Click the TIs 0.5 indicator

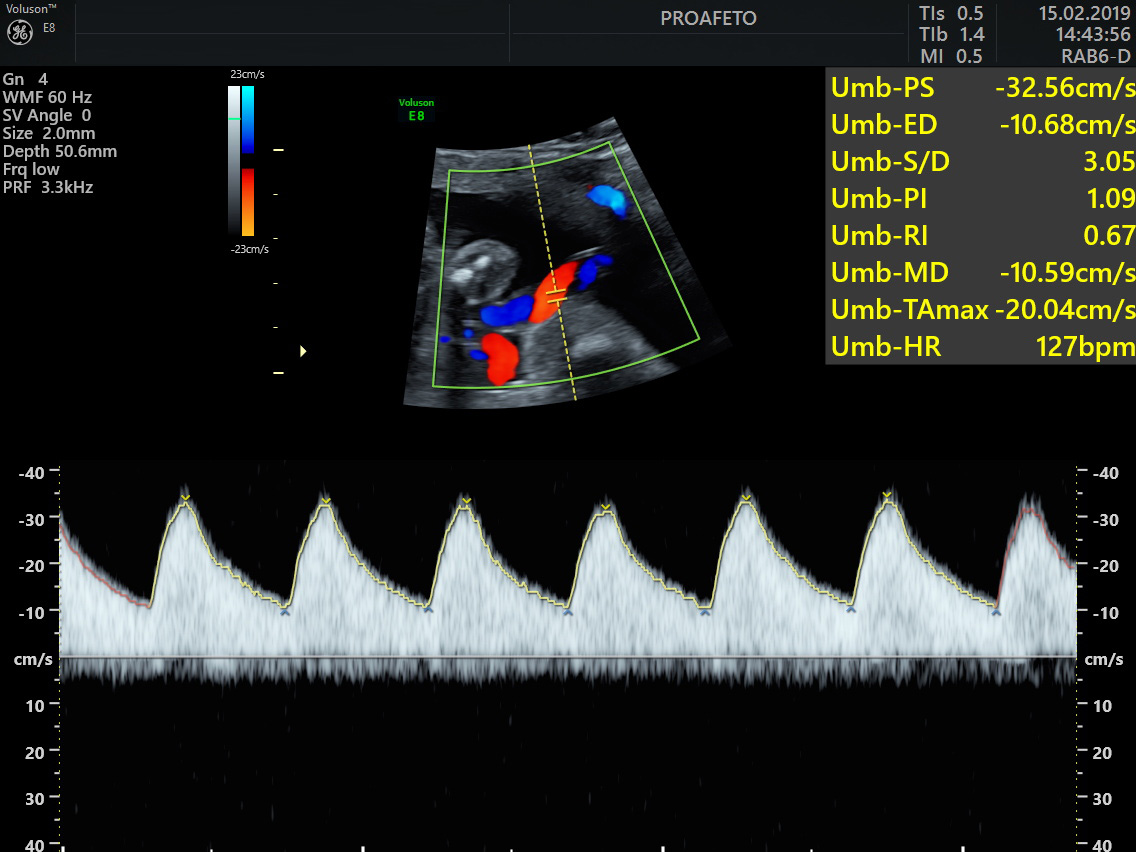(951, 13)
